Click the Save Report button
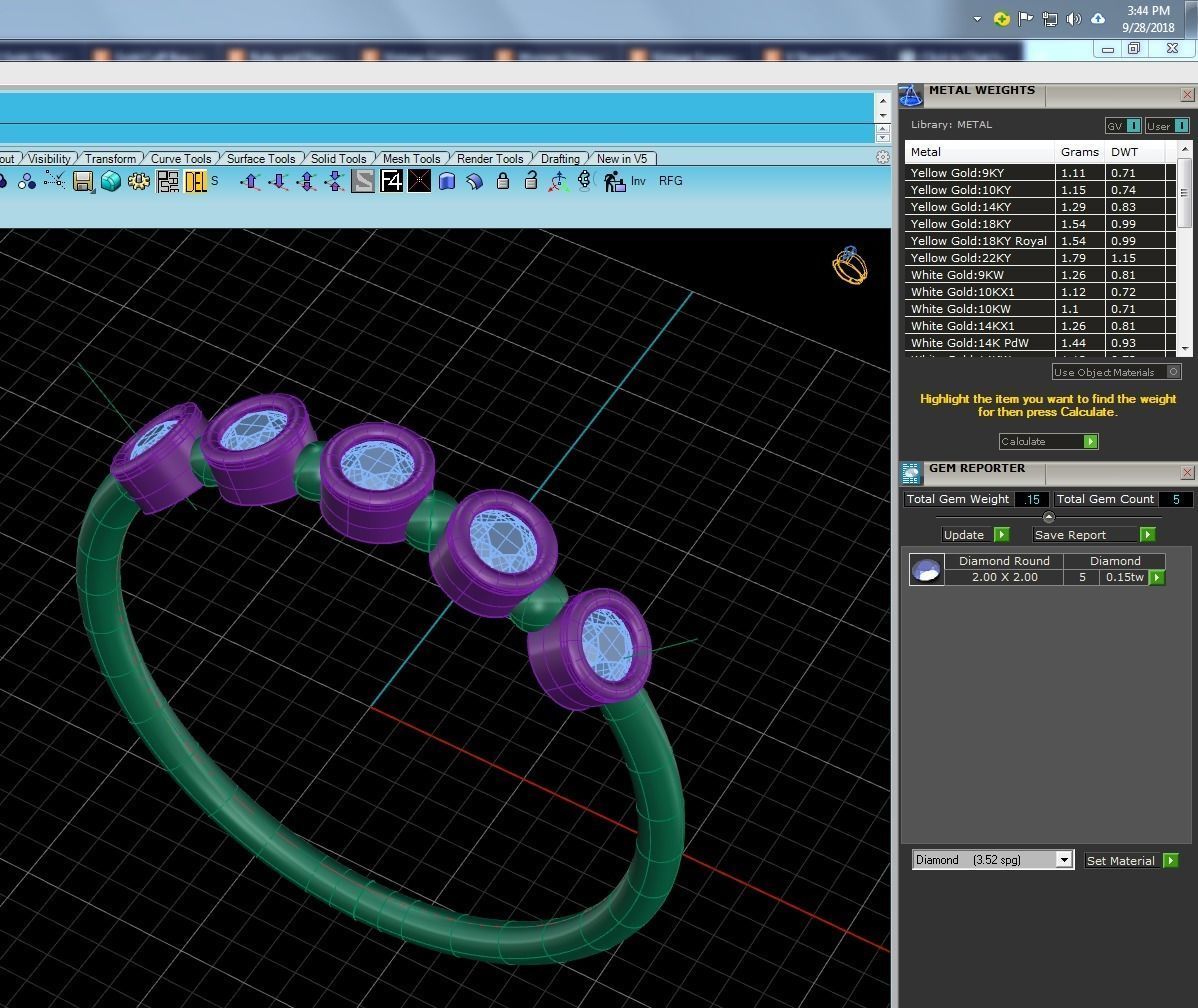Image resolution: width=1198 pixels, height=1008 pixels. click(x=1094, y=535)
